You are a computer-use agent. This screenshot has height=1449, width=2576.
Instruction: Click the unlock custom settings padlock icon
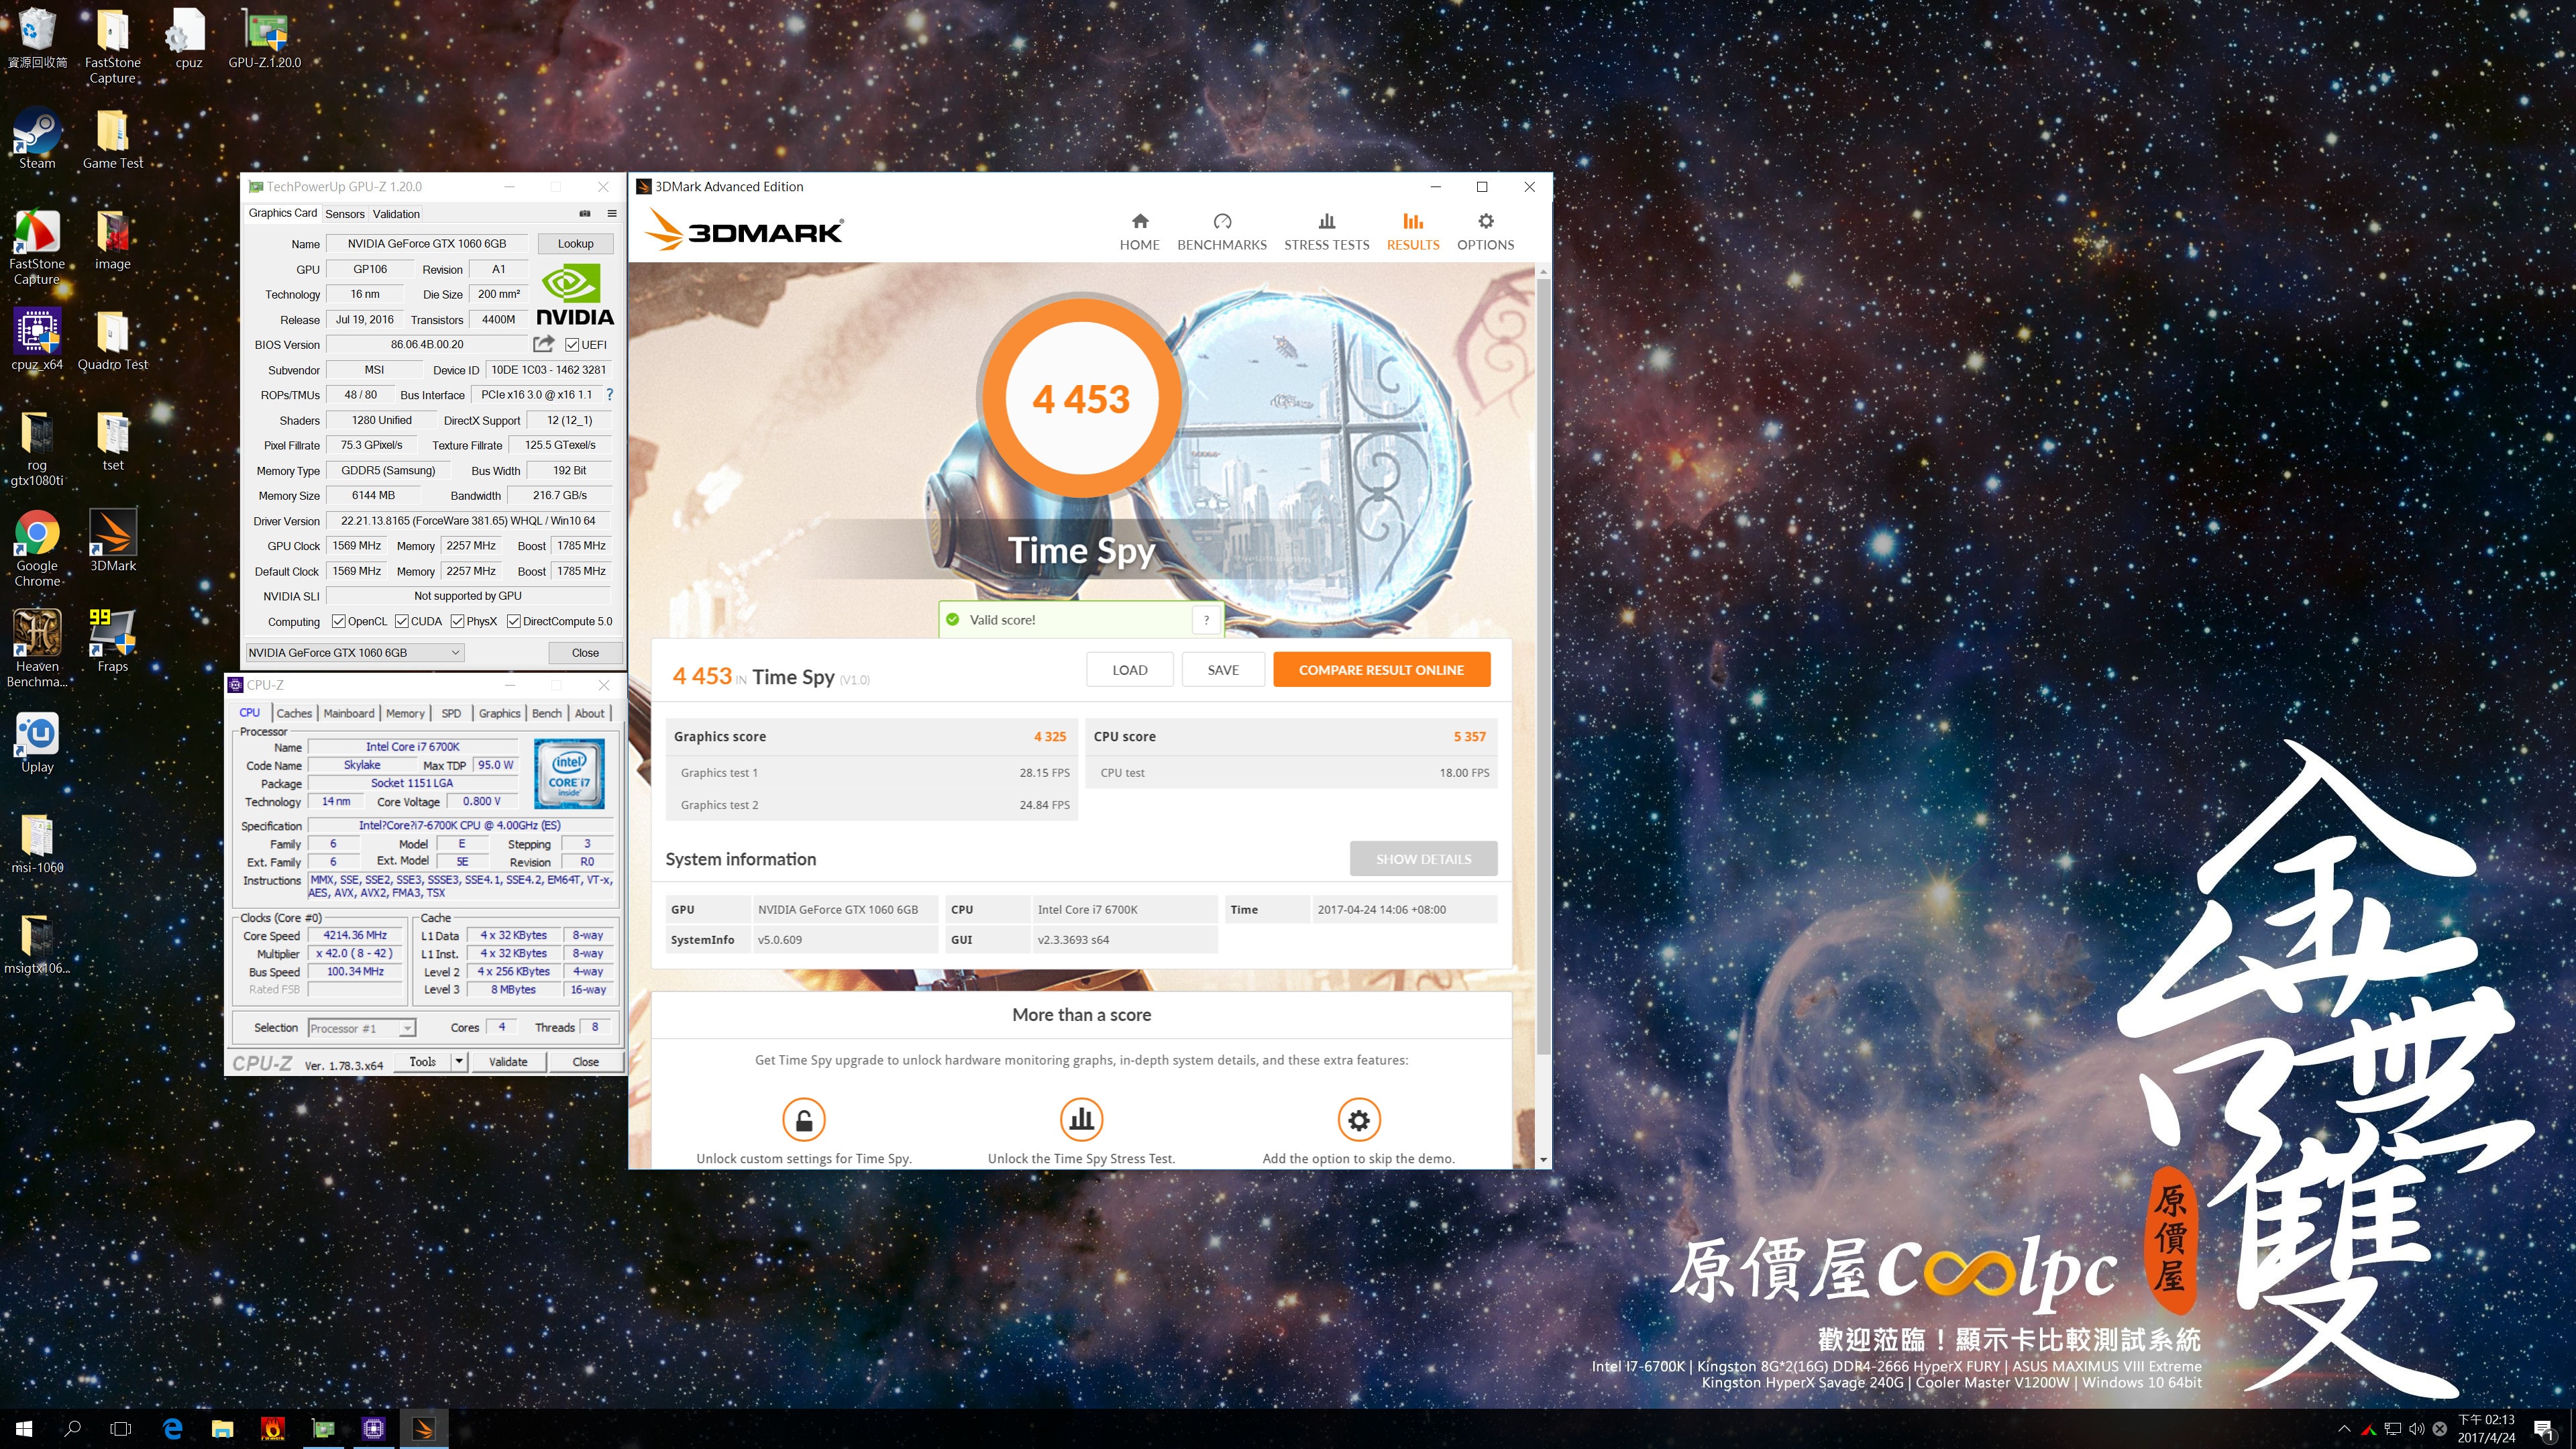803,1119
